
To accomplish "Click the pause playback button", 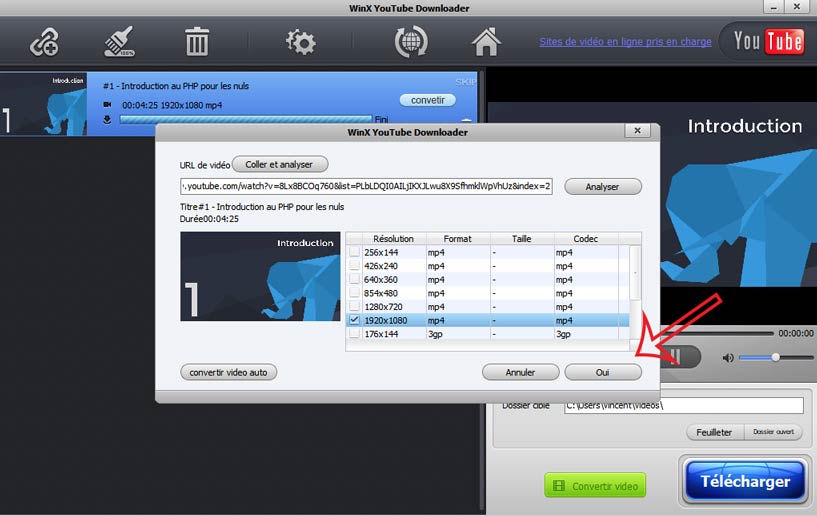I will tap(676, 357).
